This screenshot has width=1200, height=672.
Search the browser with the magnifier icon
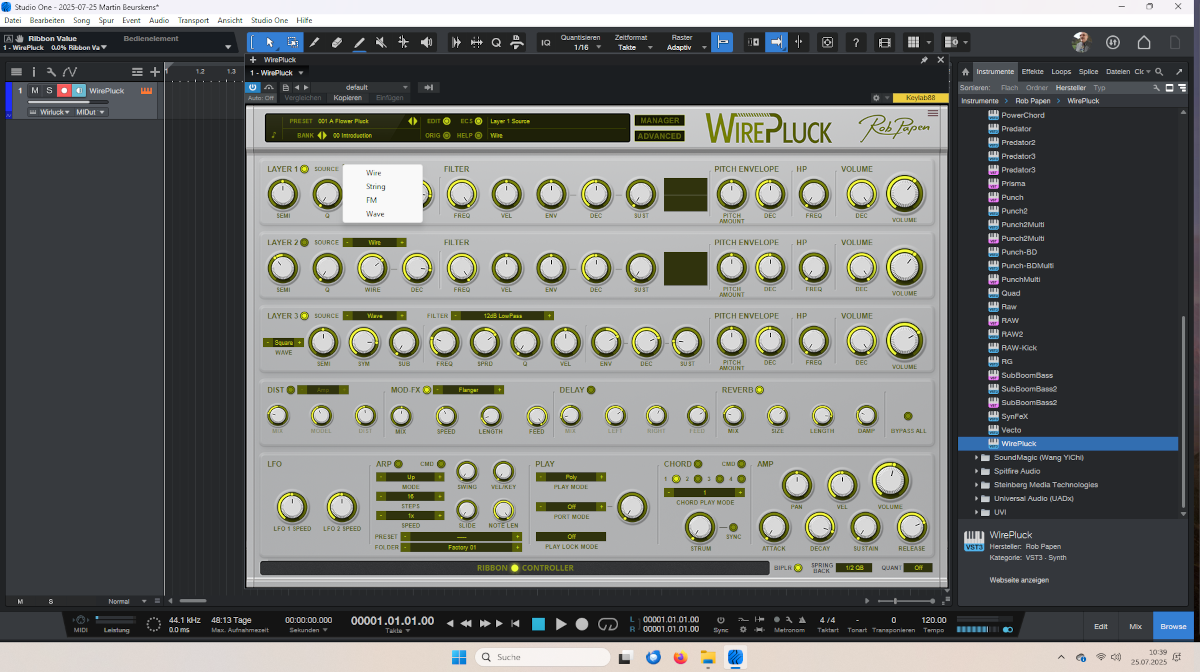(1159, 72)
